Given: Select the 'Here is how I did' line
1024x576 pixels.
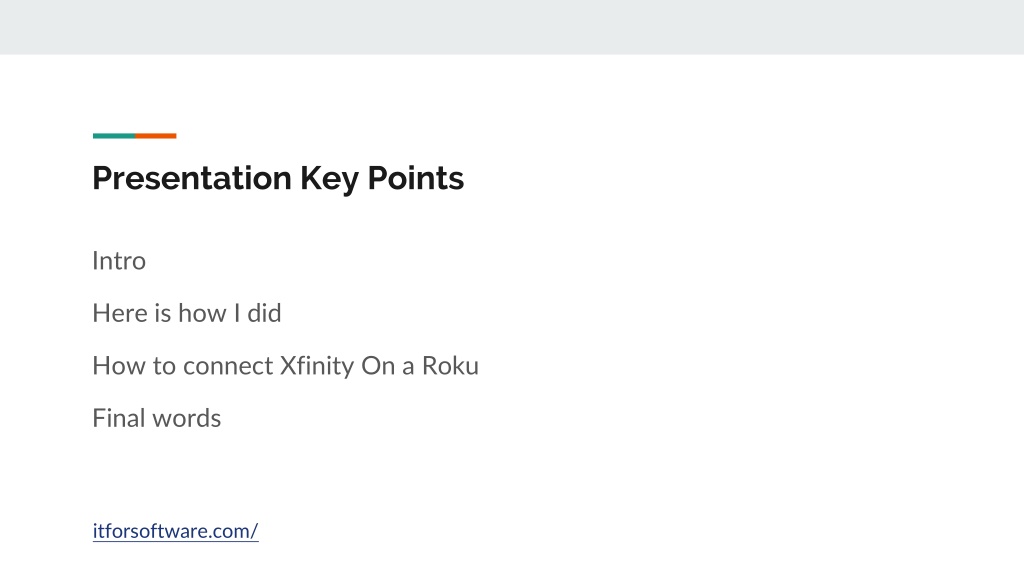Looking at the screenshot, I should point(187,313).
